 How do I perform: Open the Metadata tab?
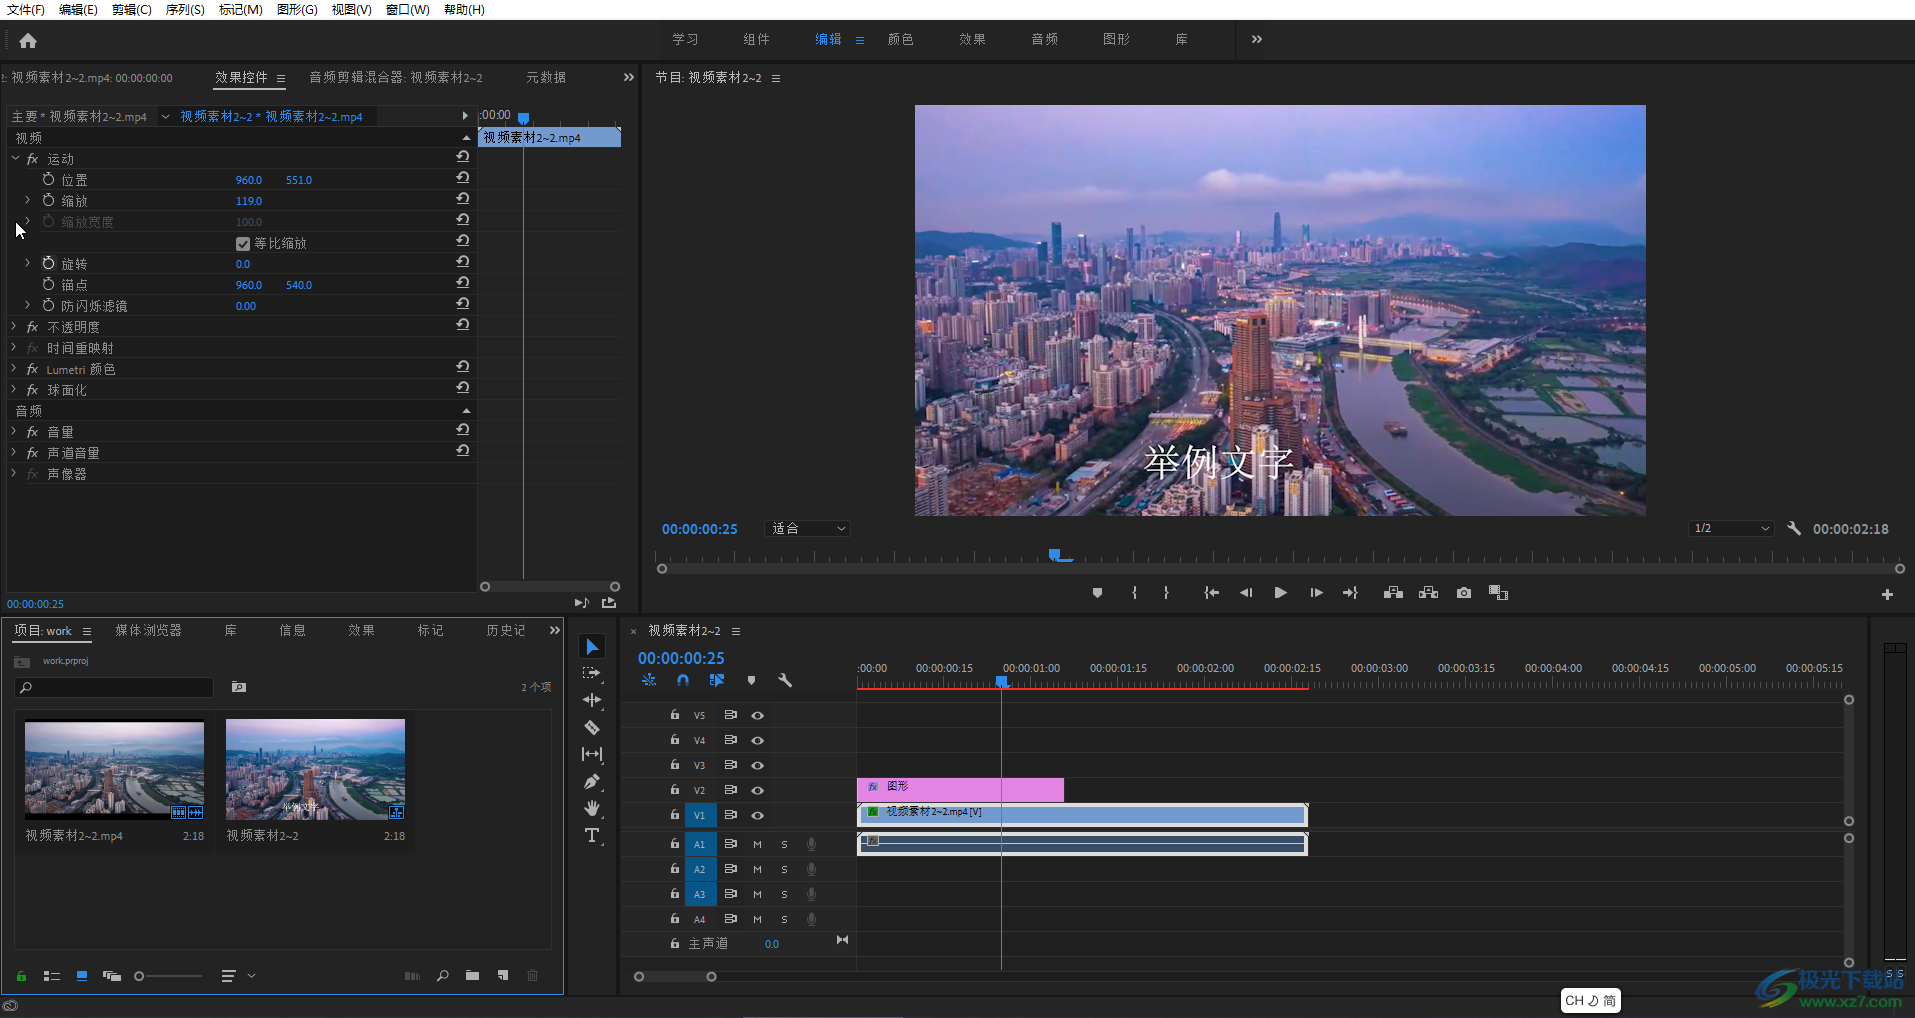(x=546, y=77)
